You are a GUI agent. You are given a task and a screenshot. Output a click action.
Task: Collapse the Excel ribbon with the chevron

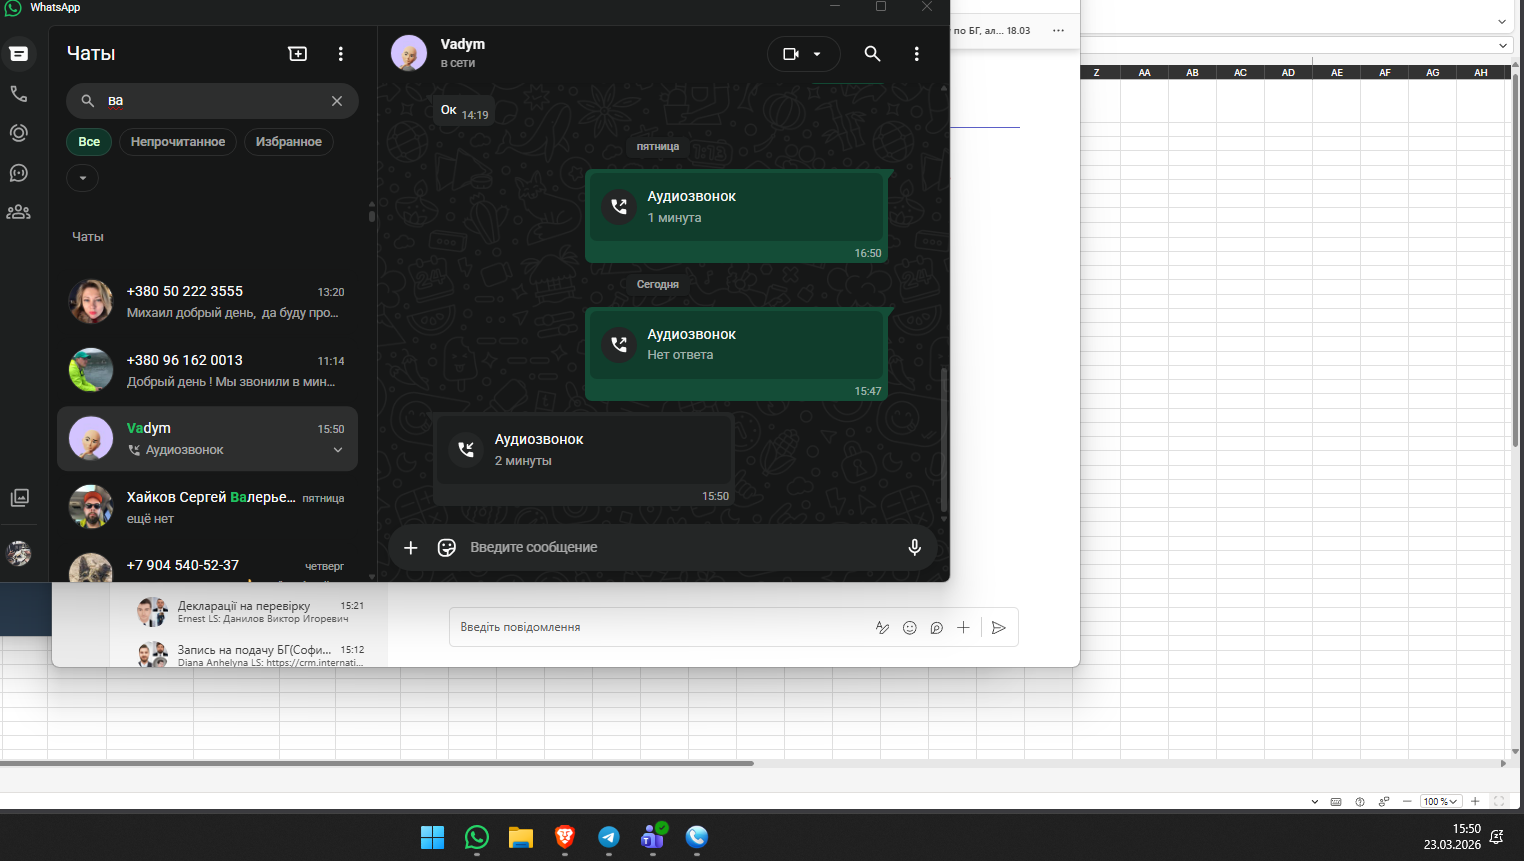click(1502, 21)
